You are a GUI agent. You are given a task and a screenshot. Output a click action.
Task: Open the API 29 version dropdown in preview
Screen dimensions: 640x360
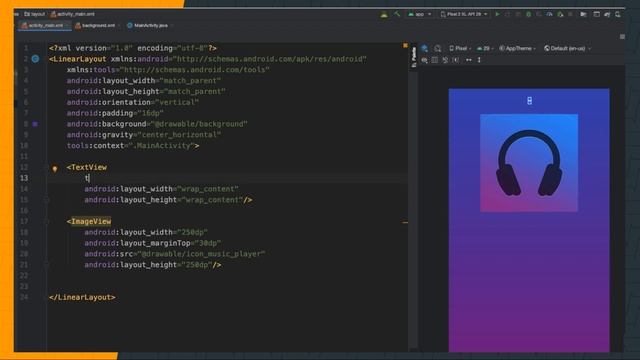[485, 48]
